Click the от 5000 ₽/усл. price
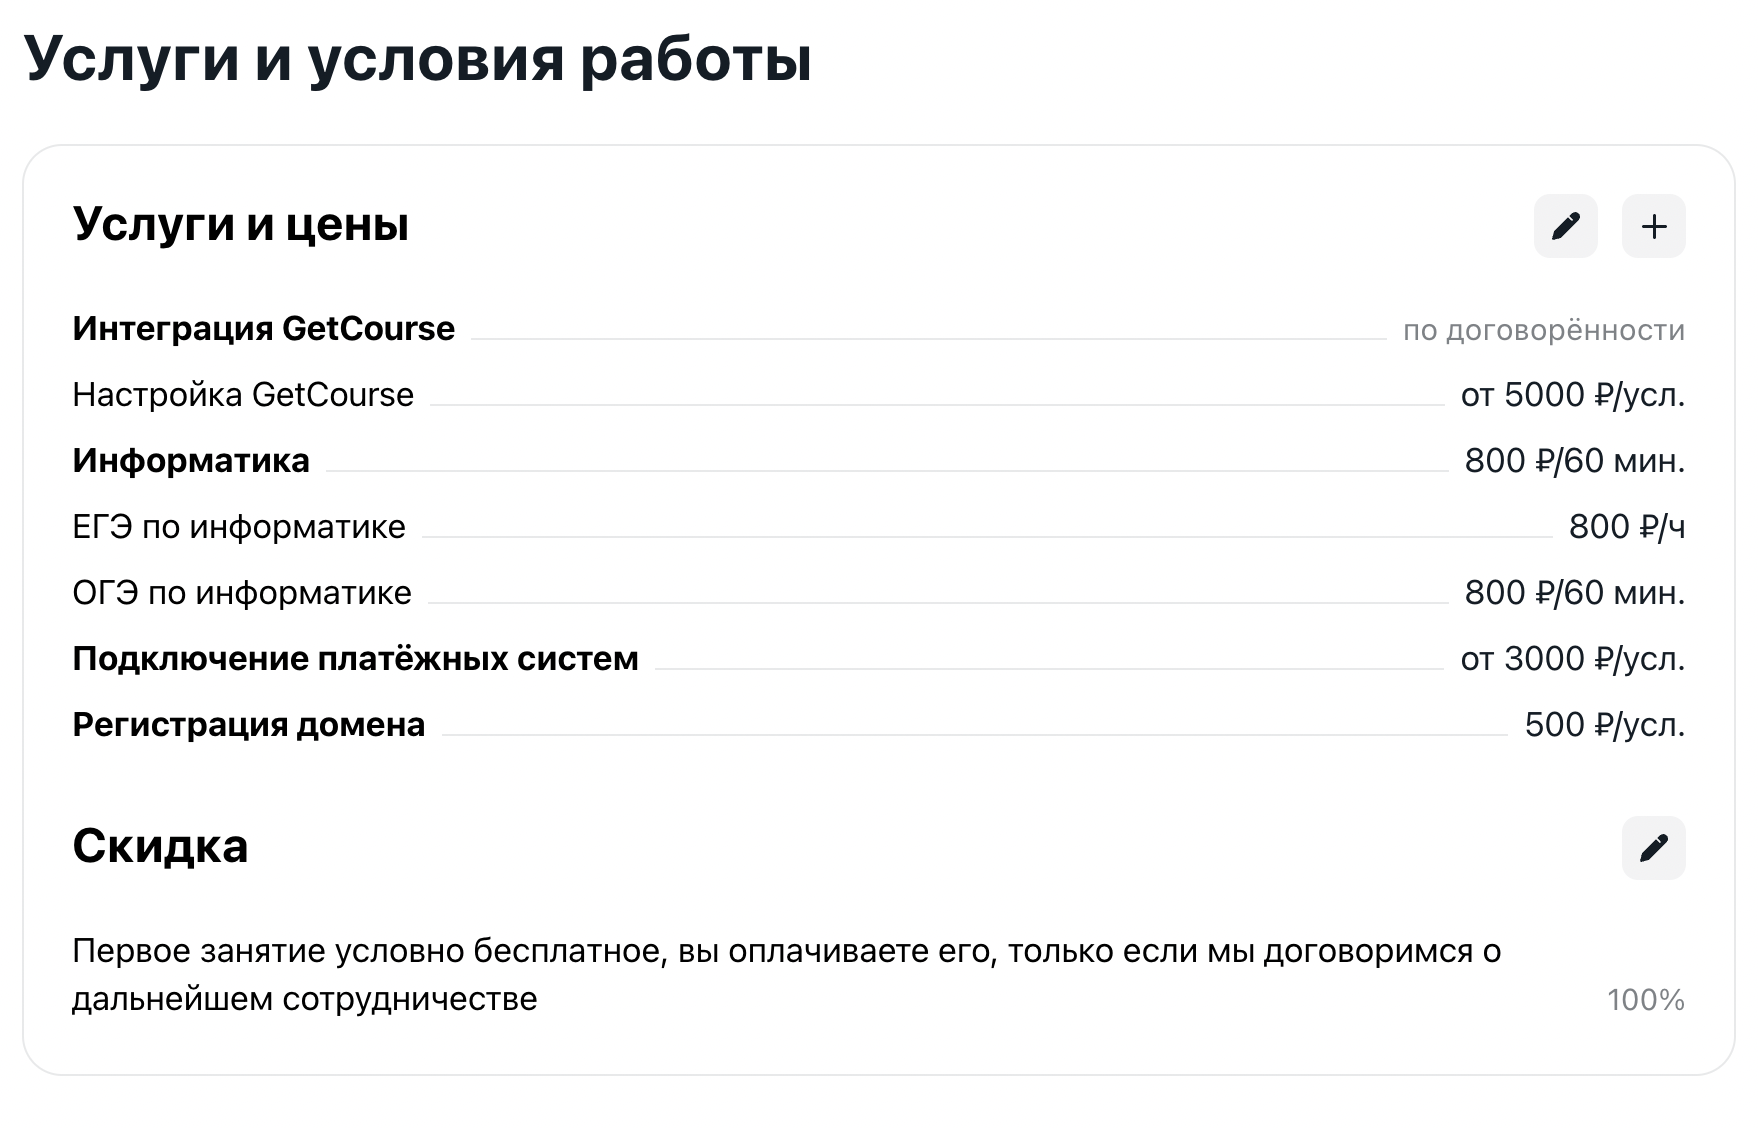This screenshot has width=1758, height=1128. pyautogui.click(x=1572, y=394)
